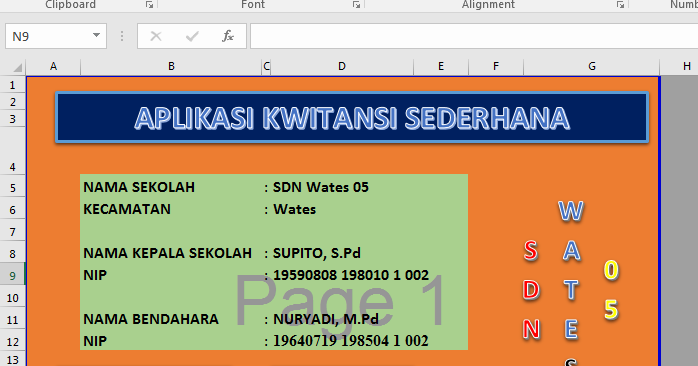This screenshot has height=366, width=698.
Task: Select column D header
Action: pos(342,66)
